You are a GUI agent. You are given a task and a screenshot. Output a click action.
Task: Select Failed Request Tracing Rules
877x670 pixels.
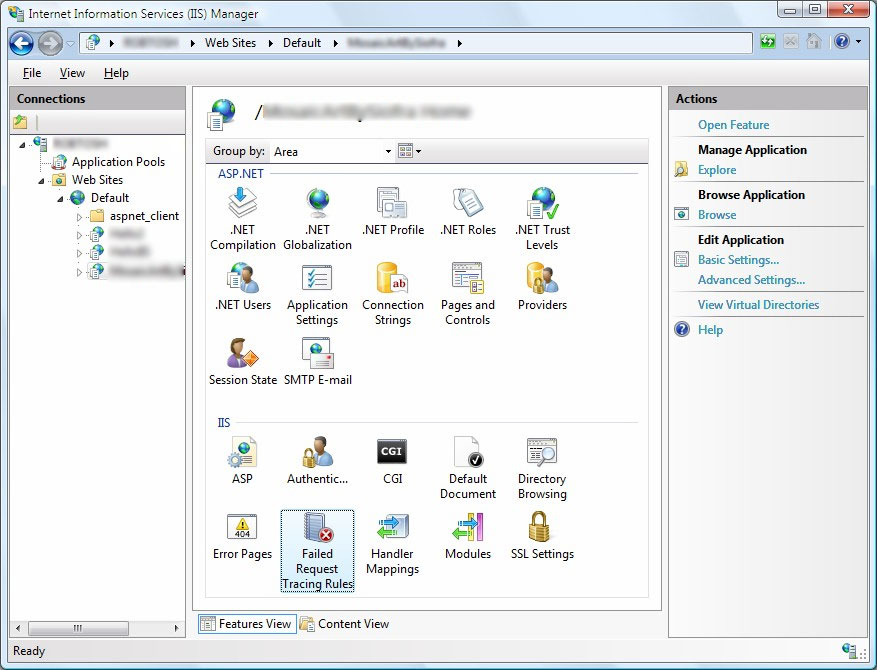(x=317, y=550)
